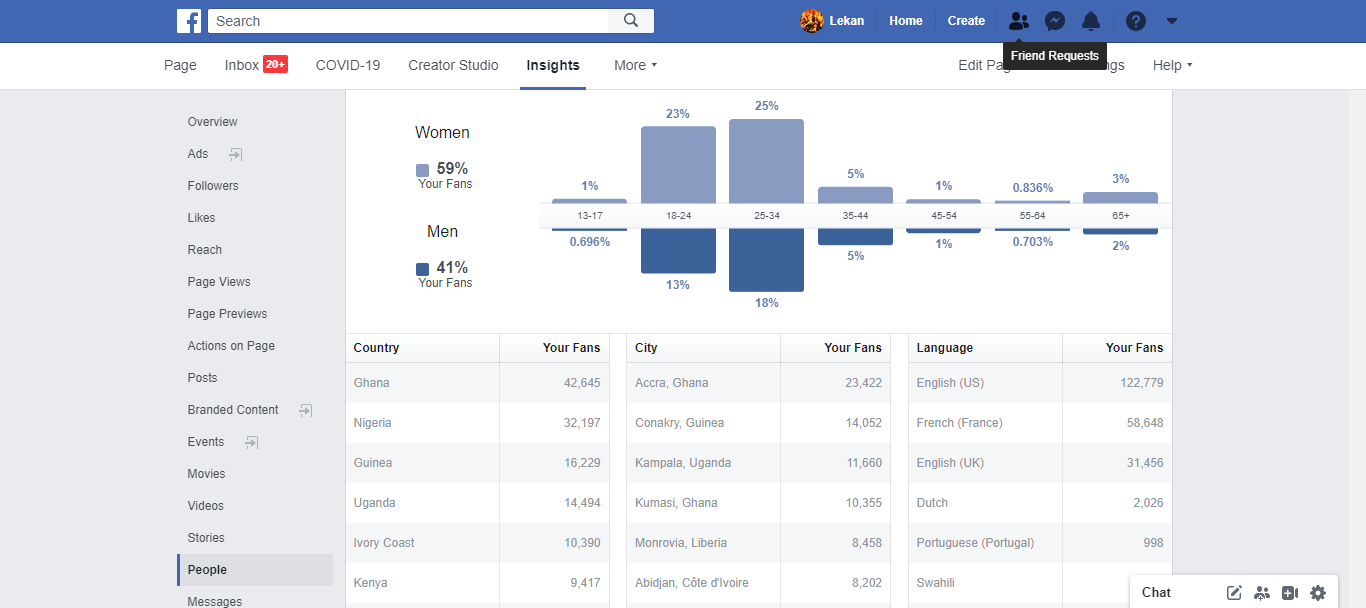Select People in the sidebar
The image size is (1366, 608).
pyautogui.click(x=255, y=570)
